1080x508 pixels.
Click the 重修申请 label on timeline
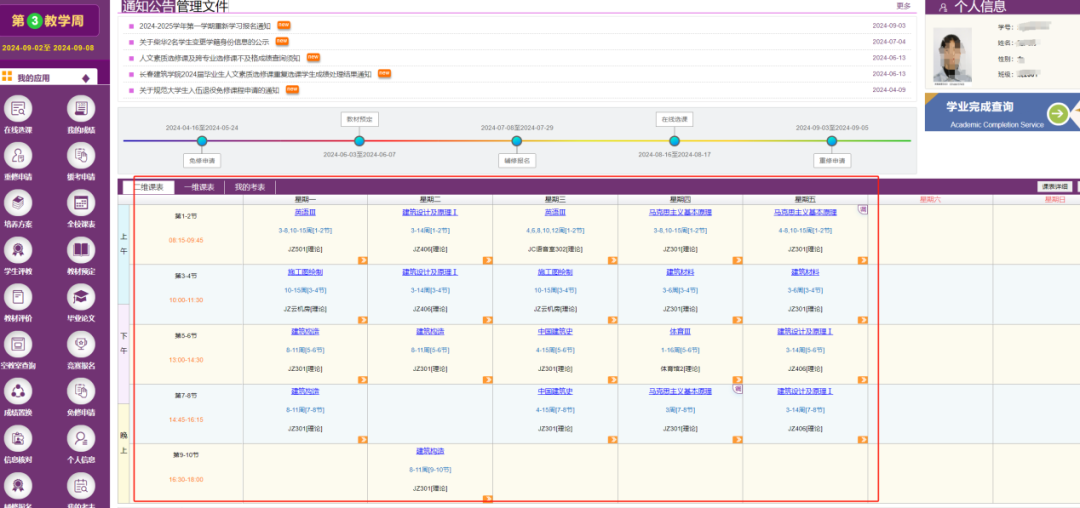[x=831, y=161]
